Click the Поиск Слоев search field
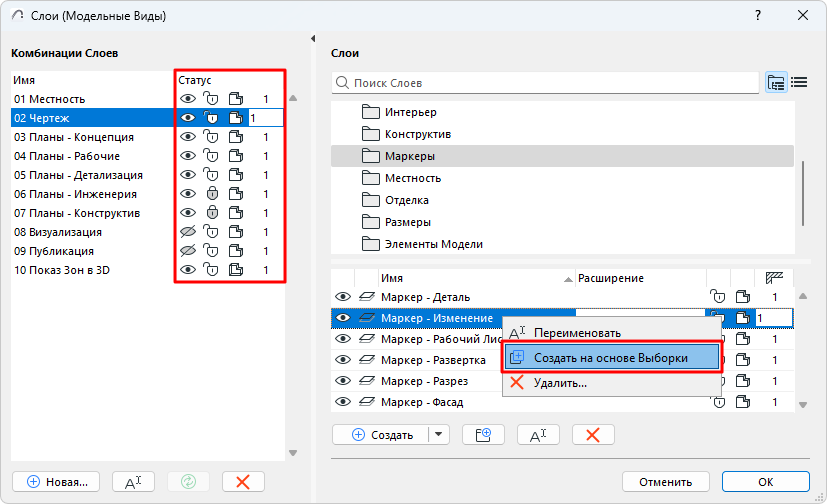This screenshot has width=827, height=504. [x=545, y=83]
